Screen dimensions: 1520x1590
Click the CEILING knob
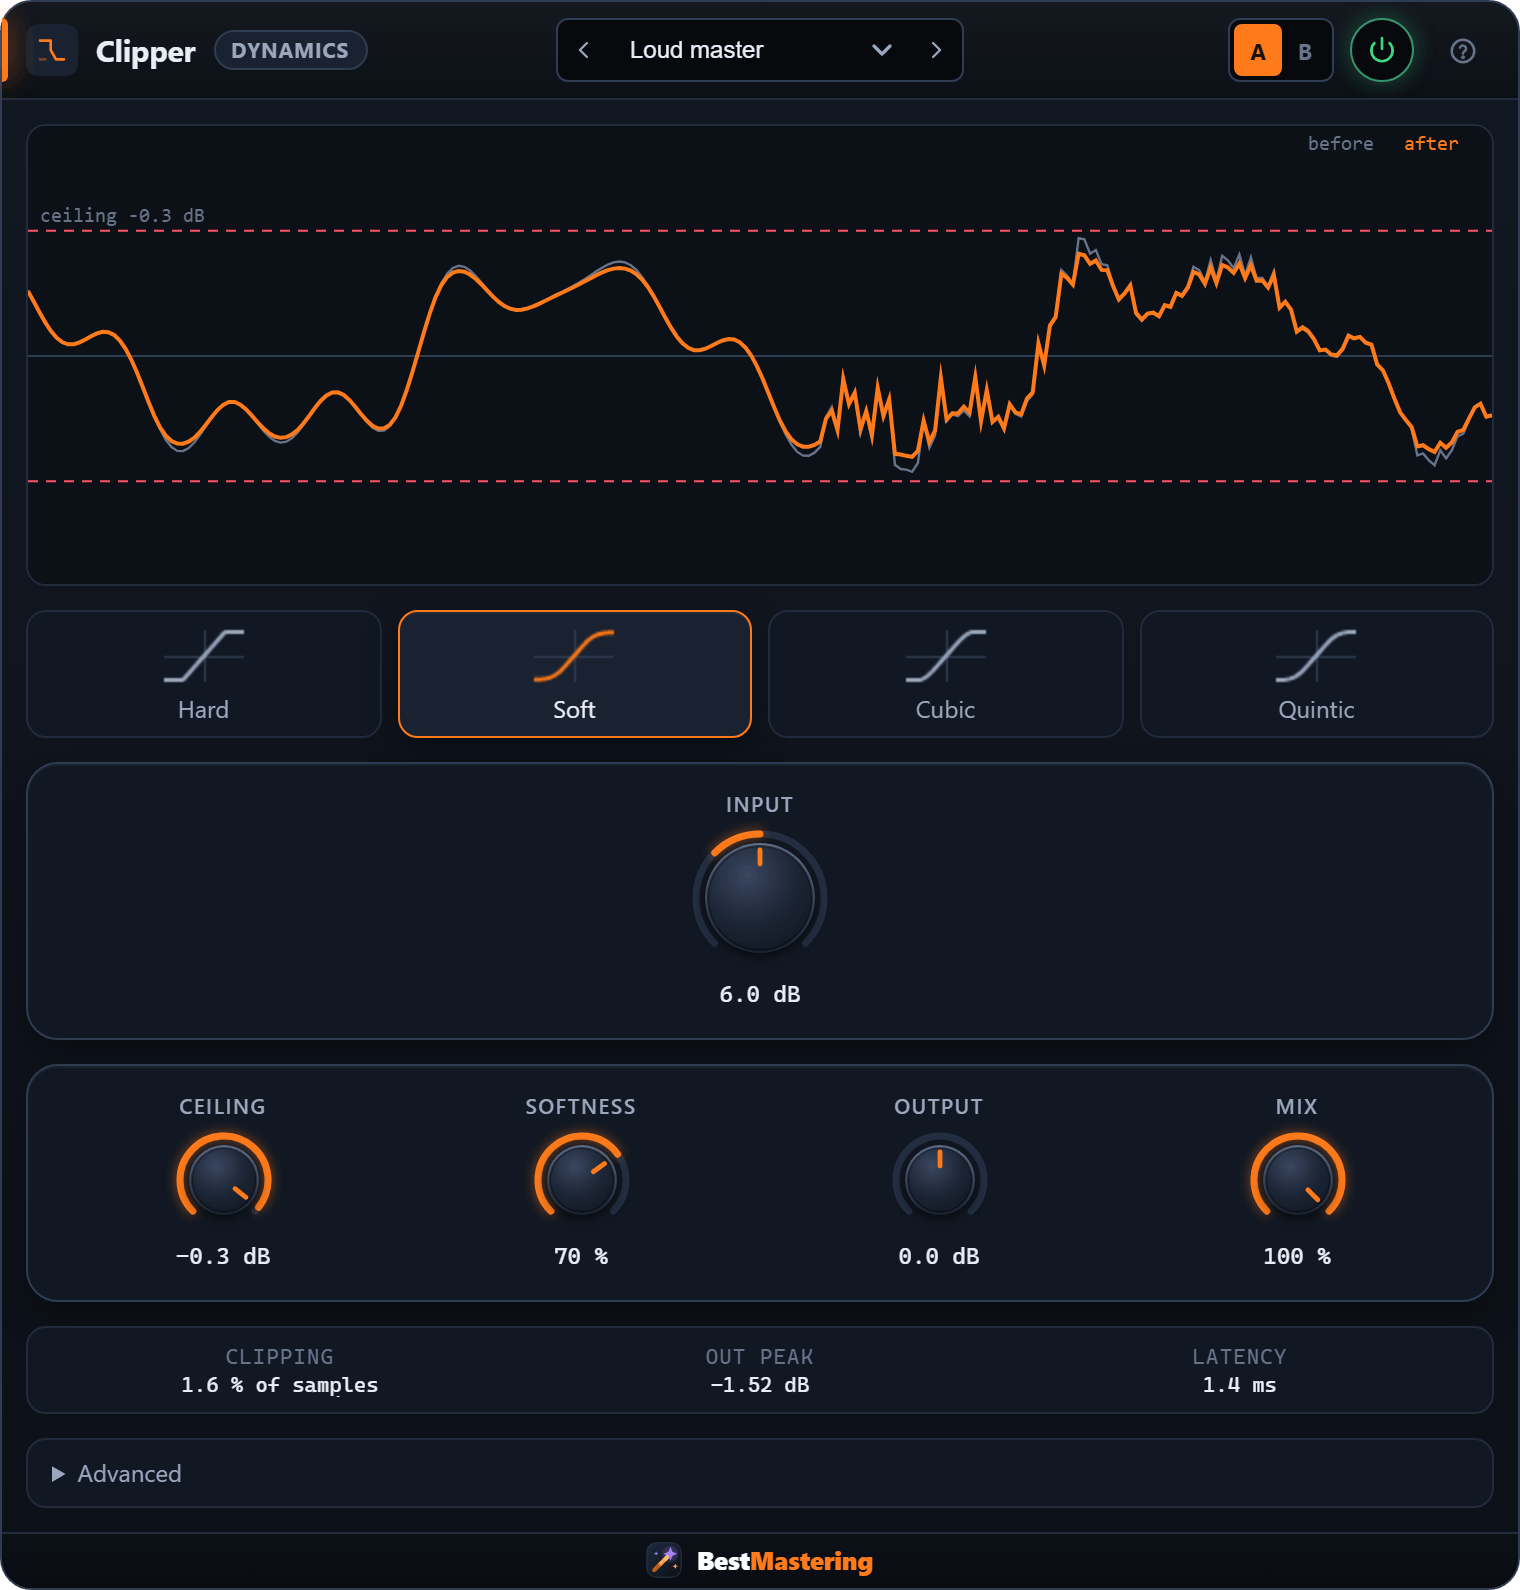pos(224,1180)
